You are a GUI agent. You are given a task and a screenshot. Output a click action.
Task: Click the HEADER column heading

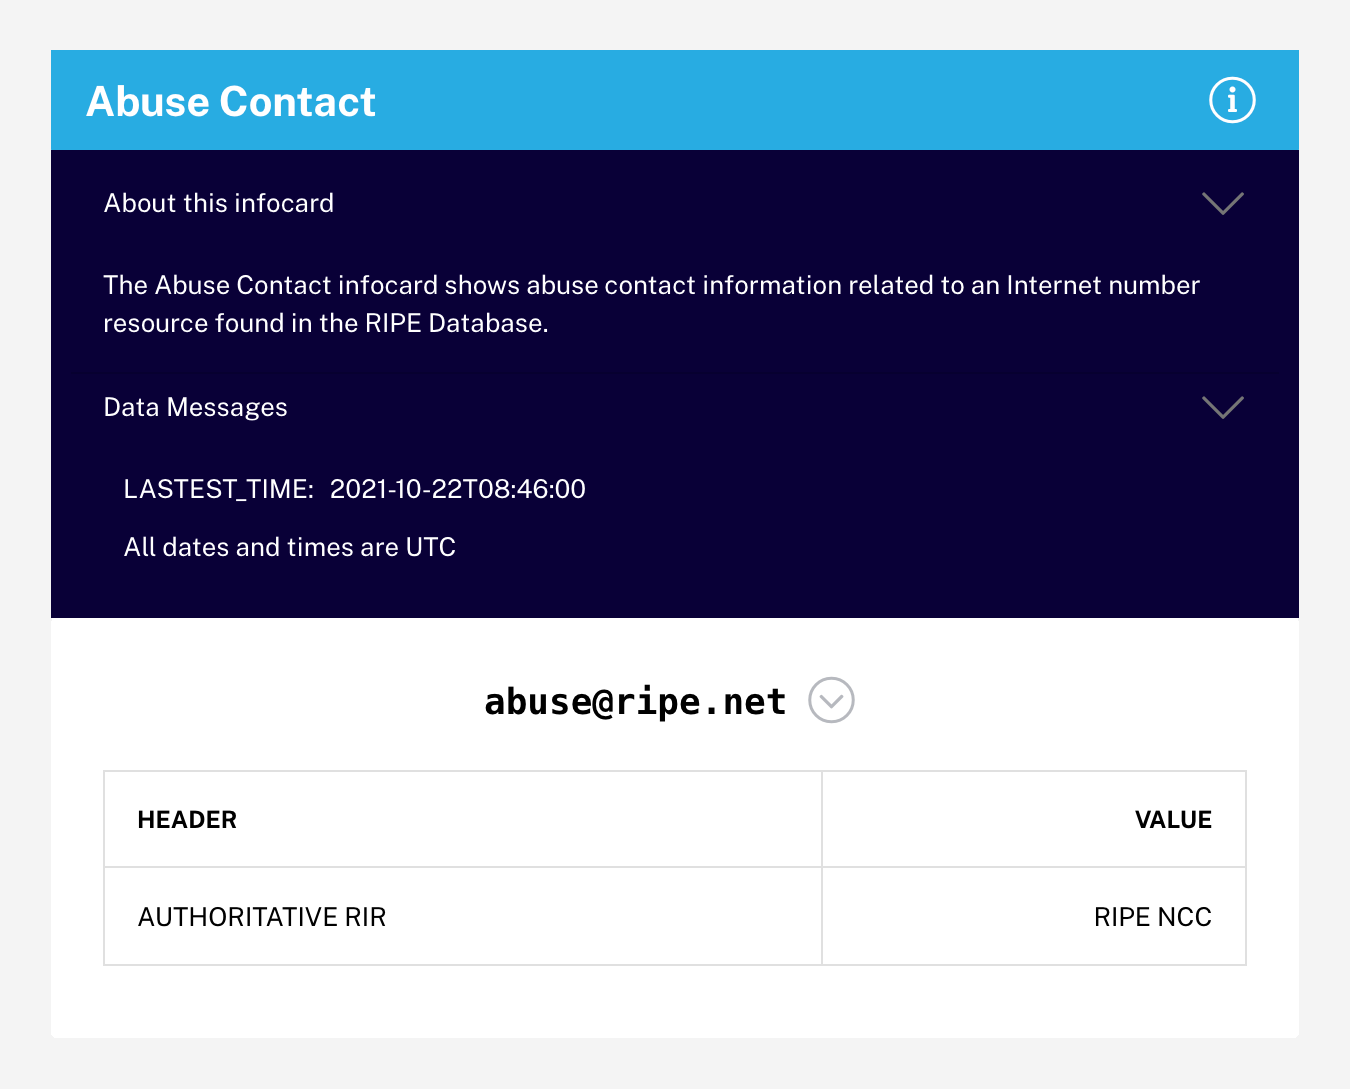tap(187, 820)
